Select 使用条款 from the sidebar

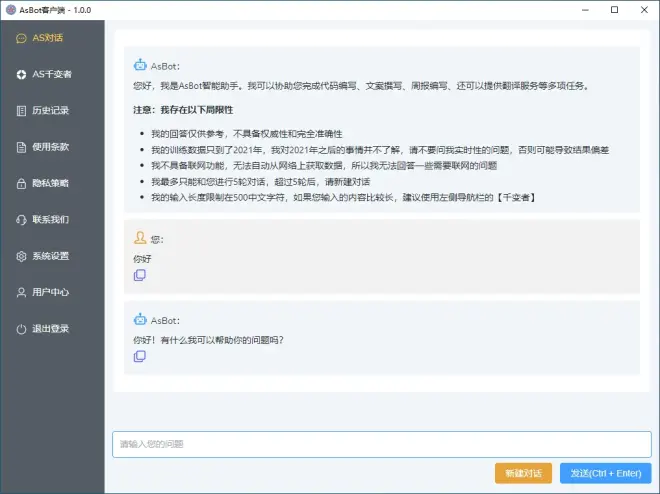point(50,147)
